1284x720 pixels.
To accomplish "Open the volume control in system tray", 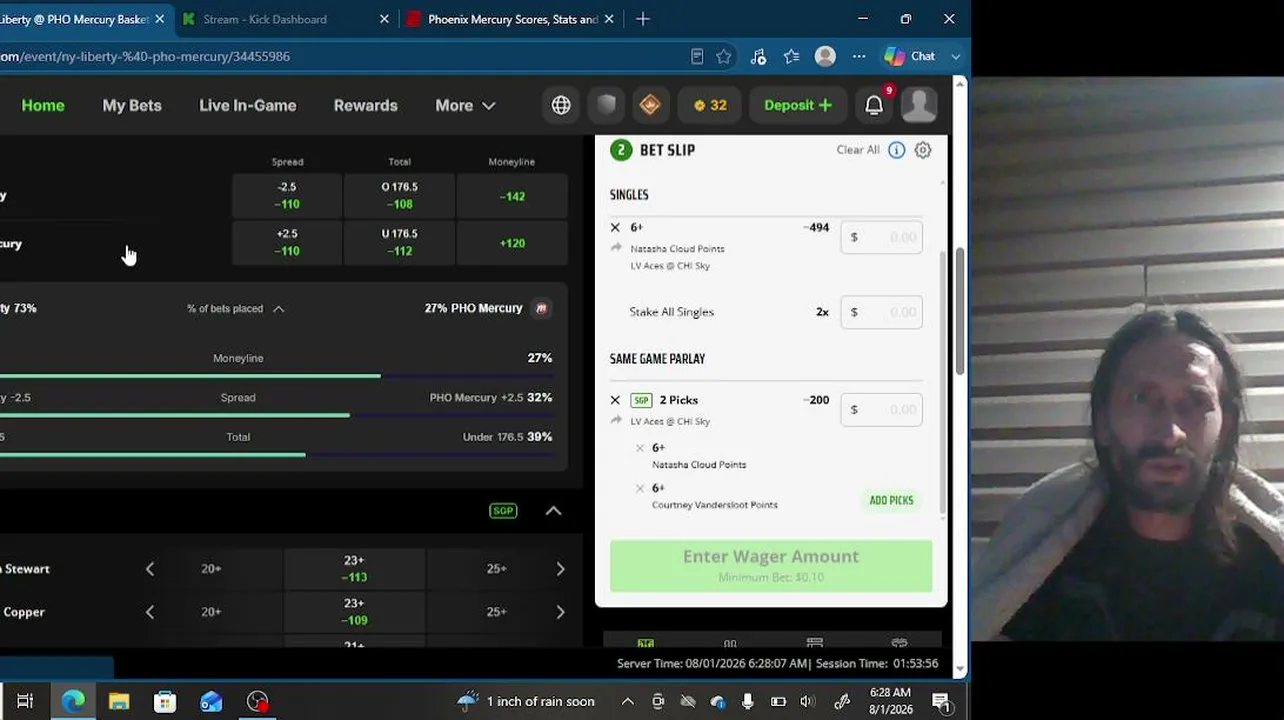I will tap(808, 701).
